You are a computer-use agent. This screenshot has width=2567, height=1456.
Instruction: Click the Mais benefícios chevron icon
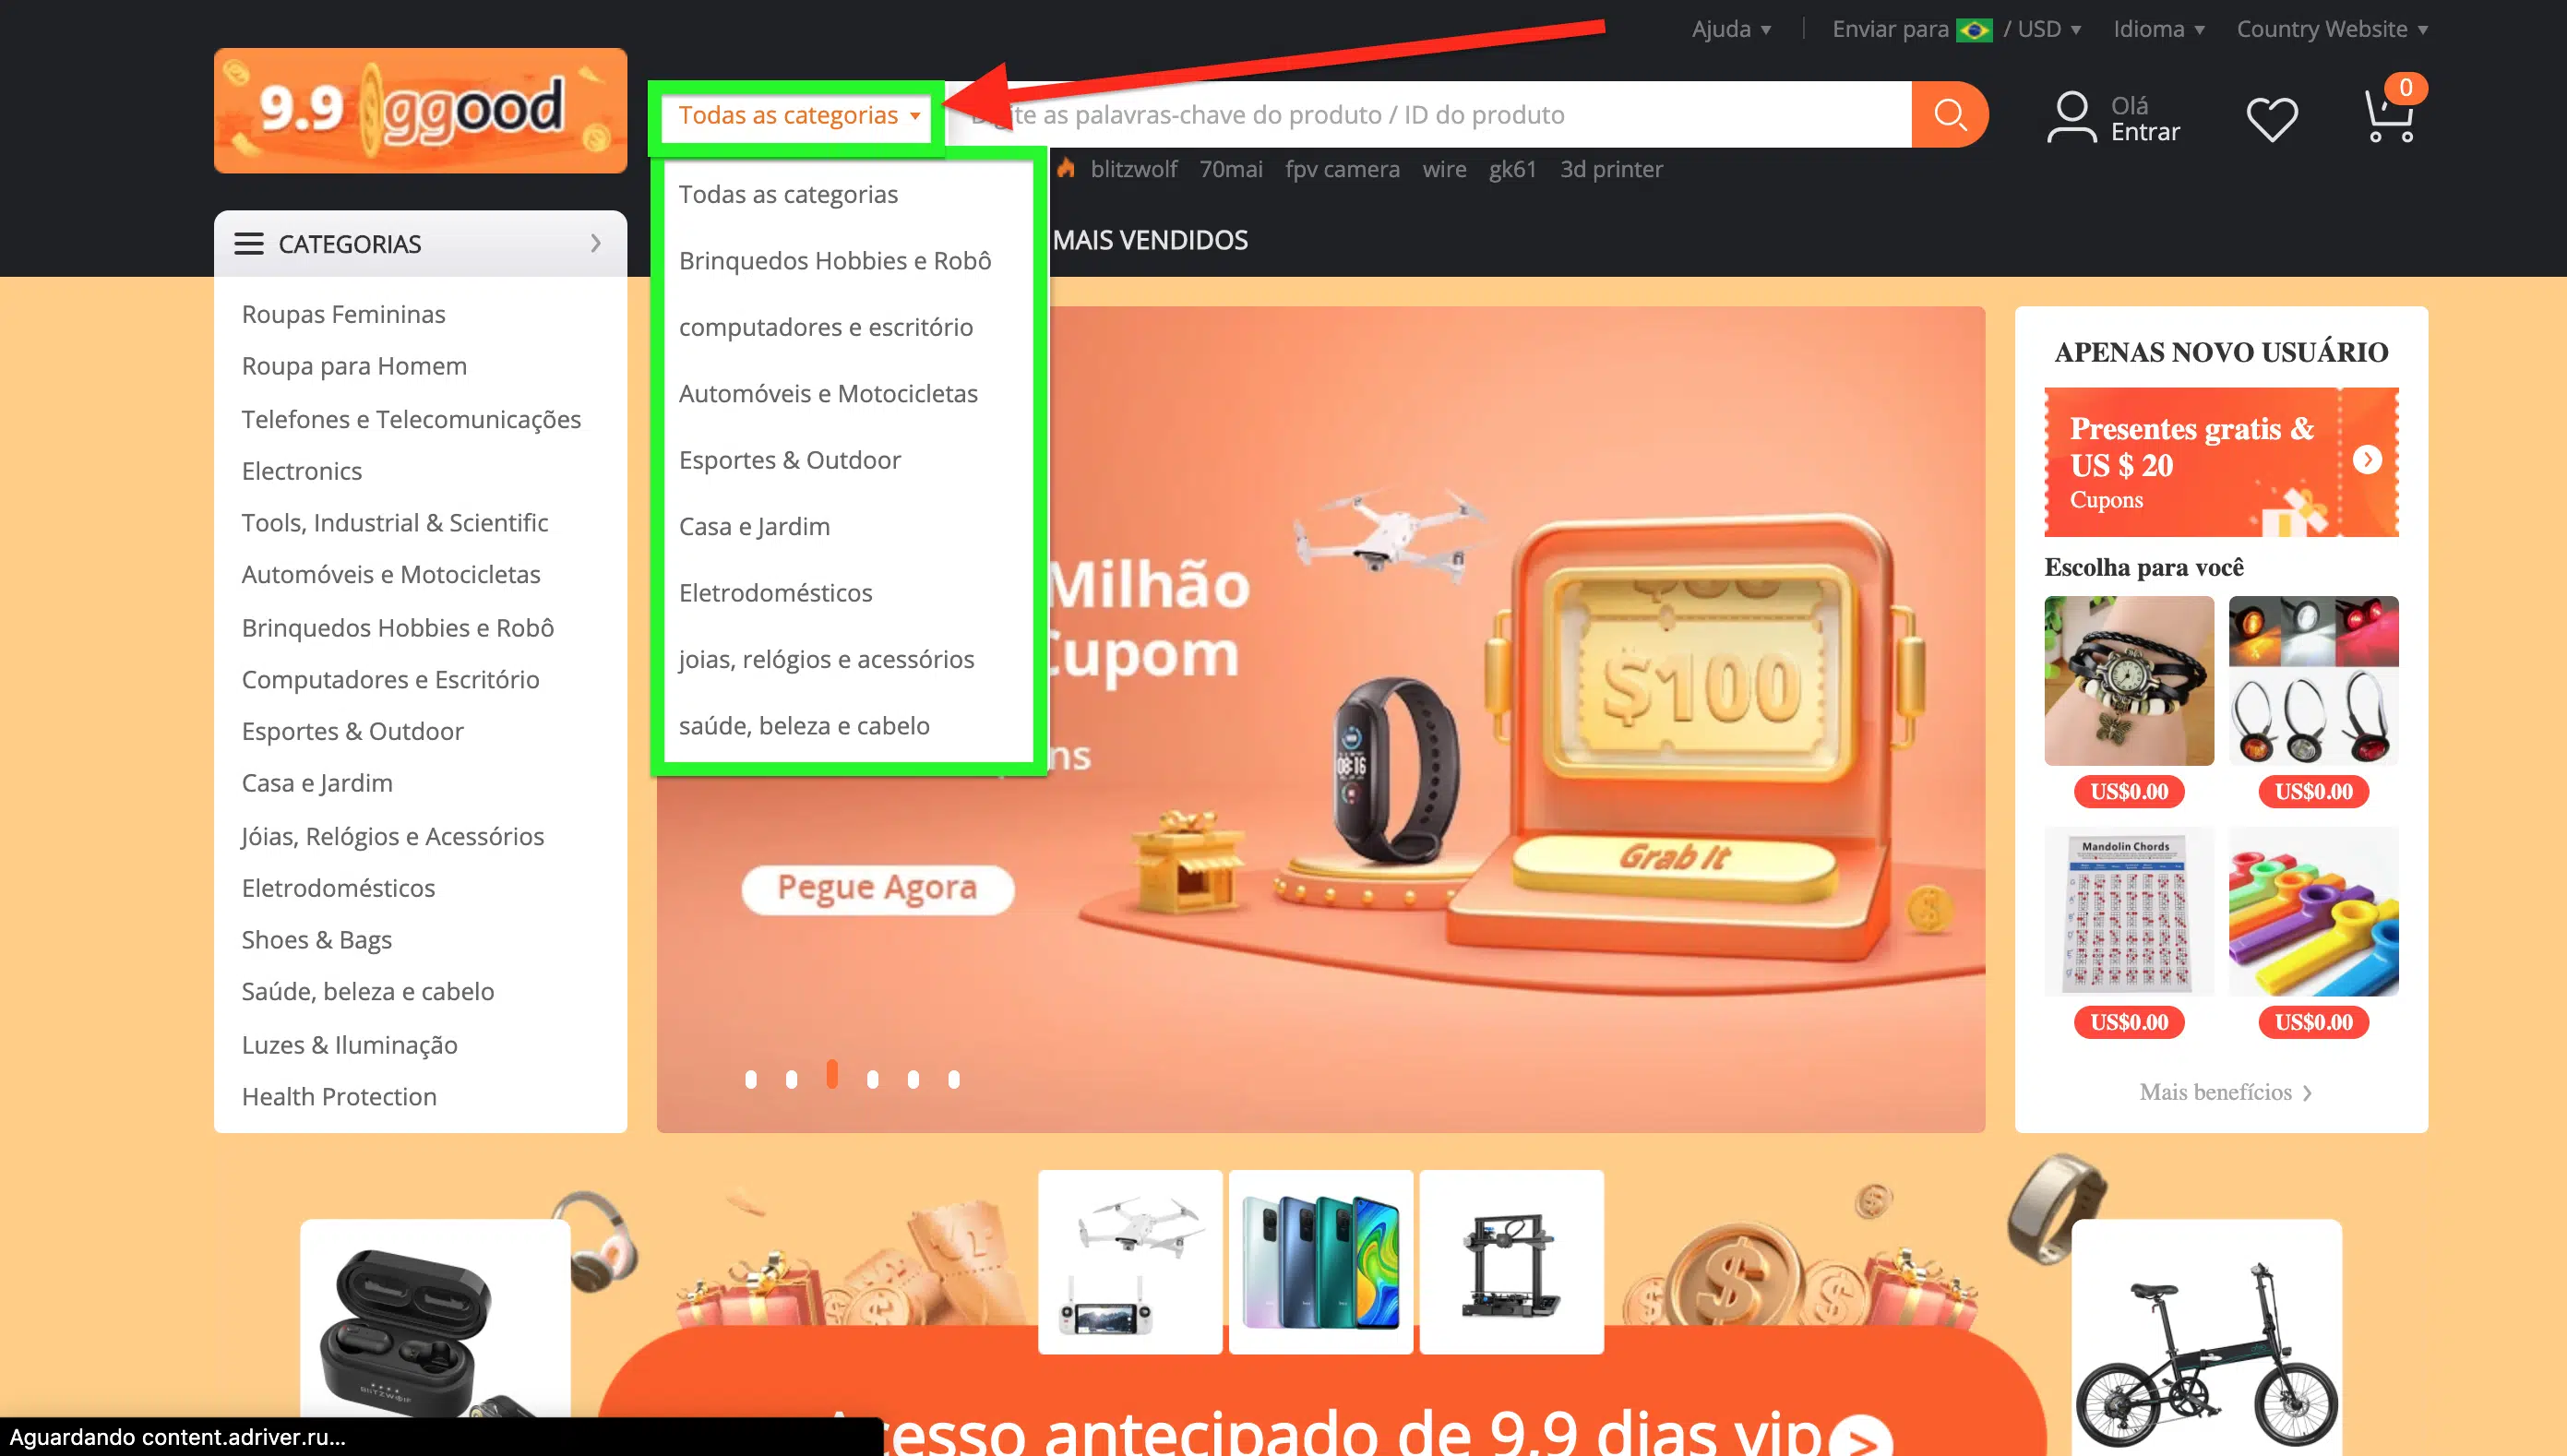(2307, 1093)
